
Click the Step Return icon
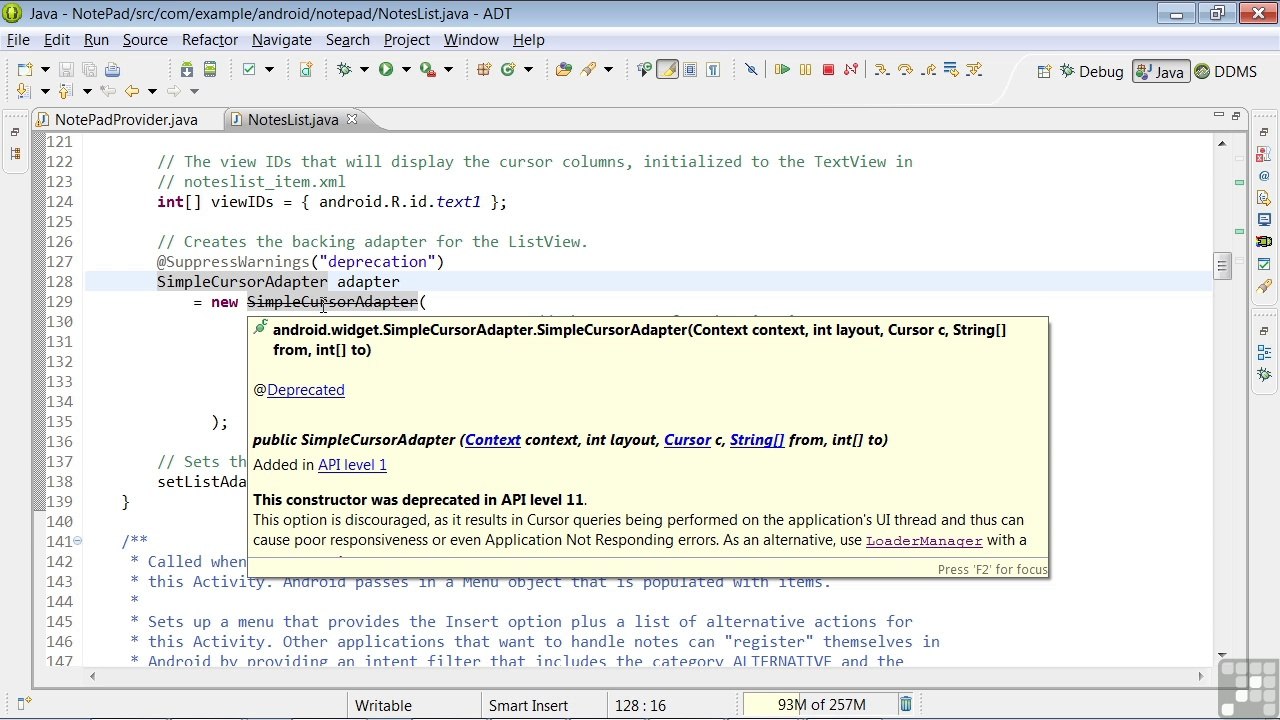928,69
